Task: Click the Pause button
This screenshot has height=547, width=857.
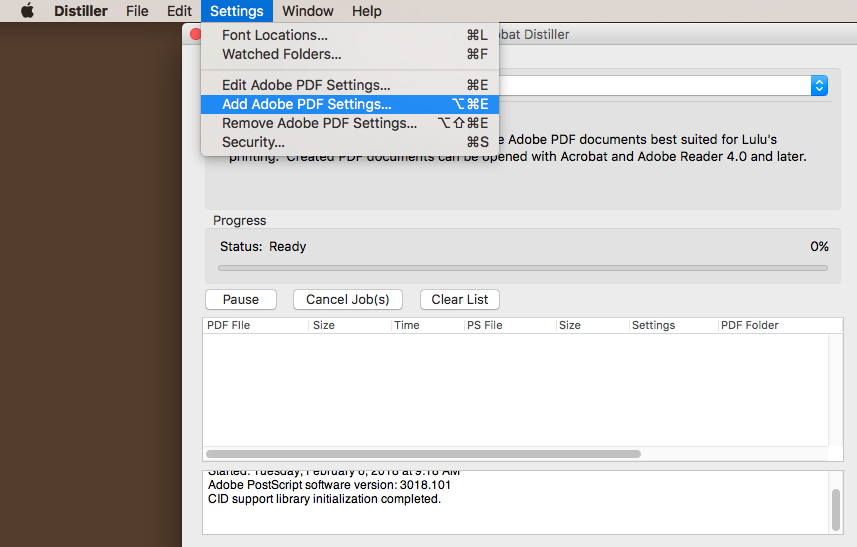Action: [241, 299]
